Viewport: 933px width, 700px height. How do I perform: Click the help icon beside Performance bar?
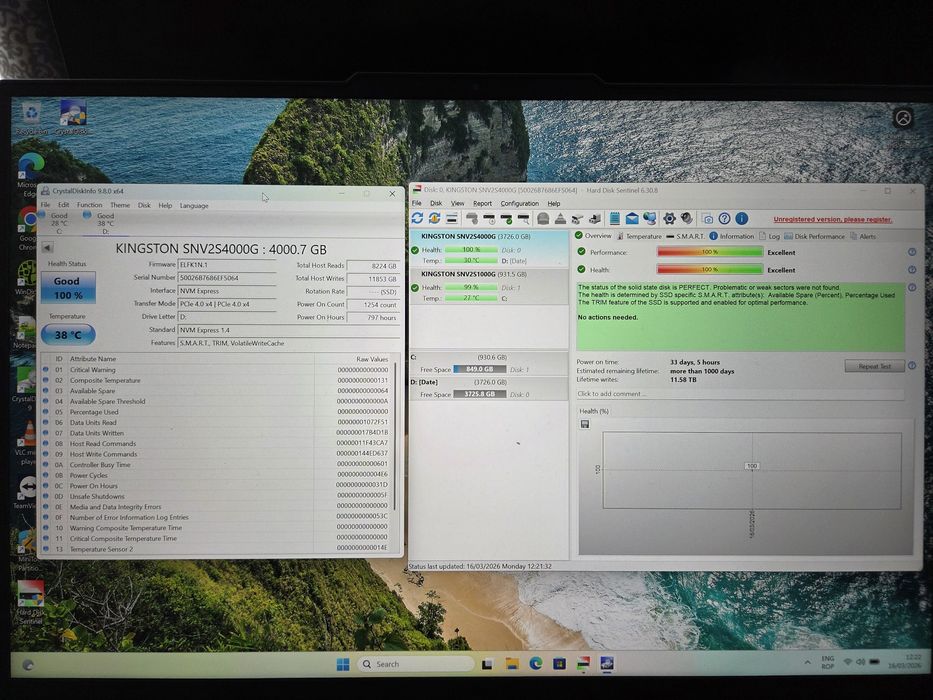pos(912,252)
